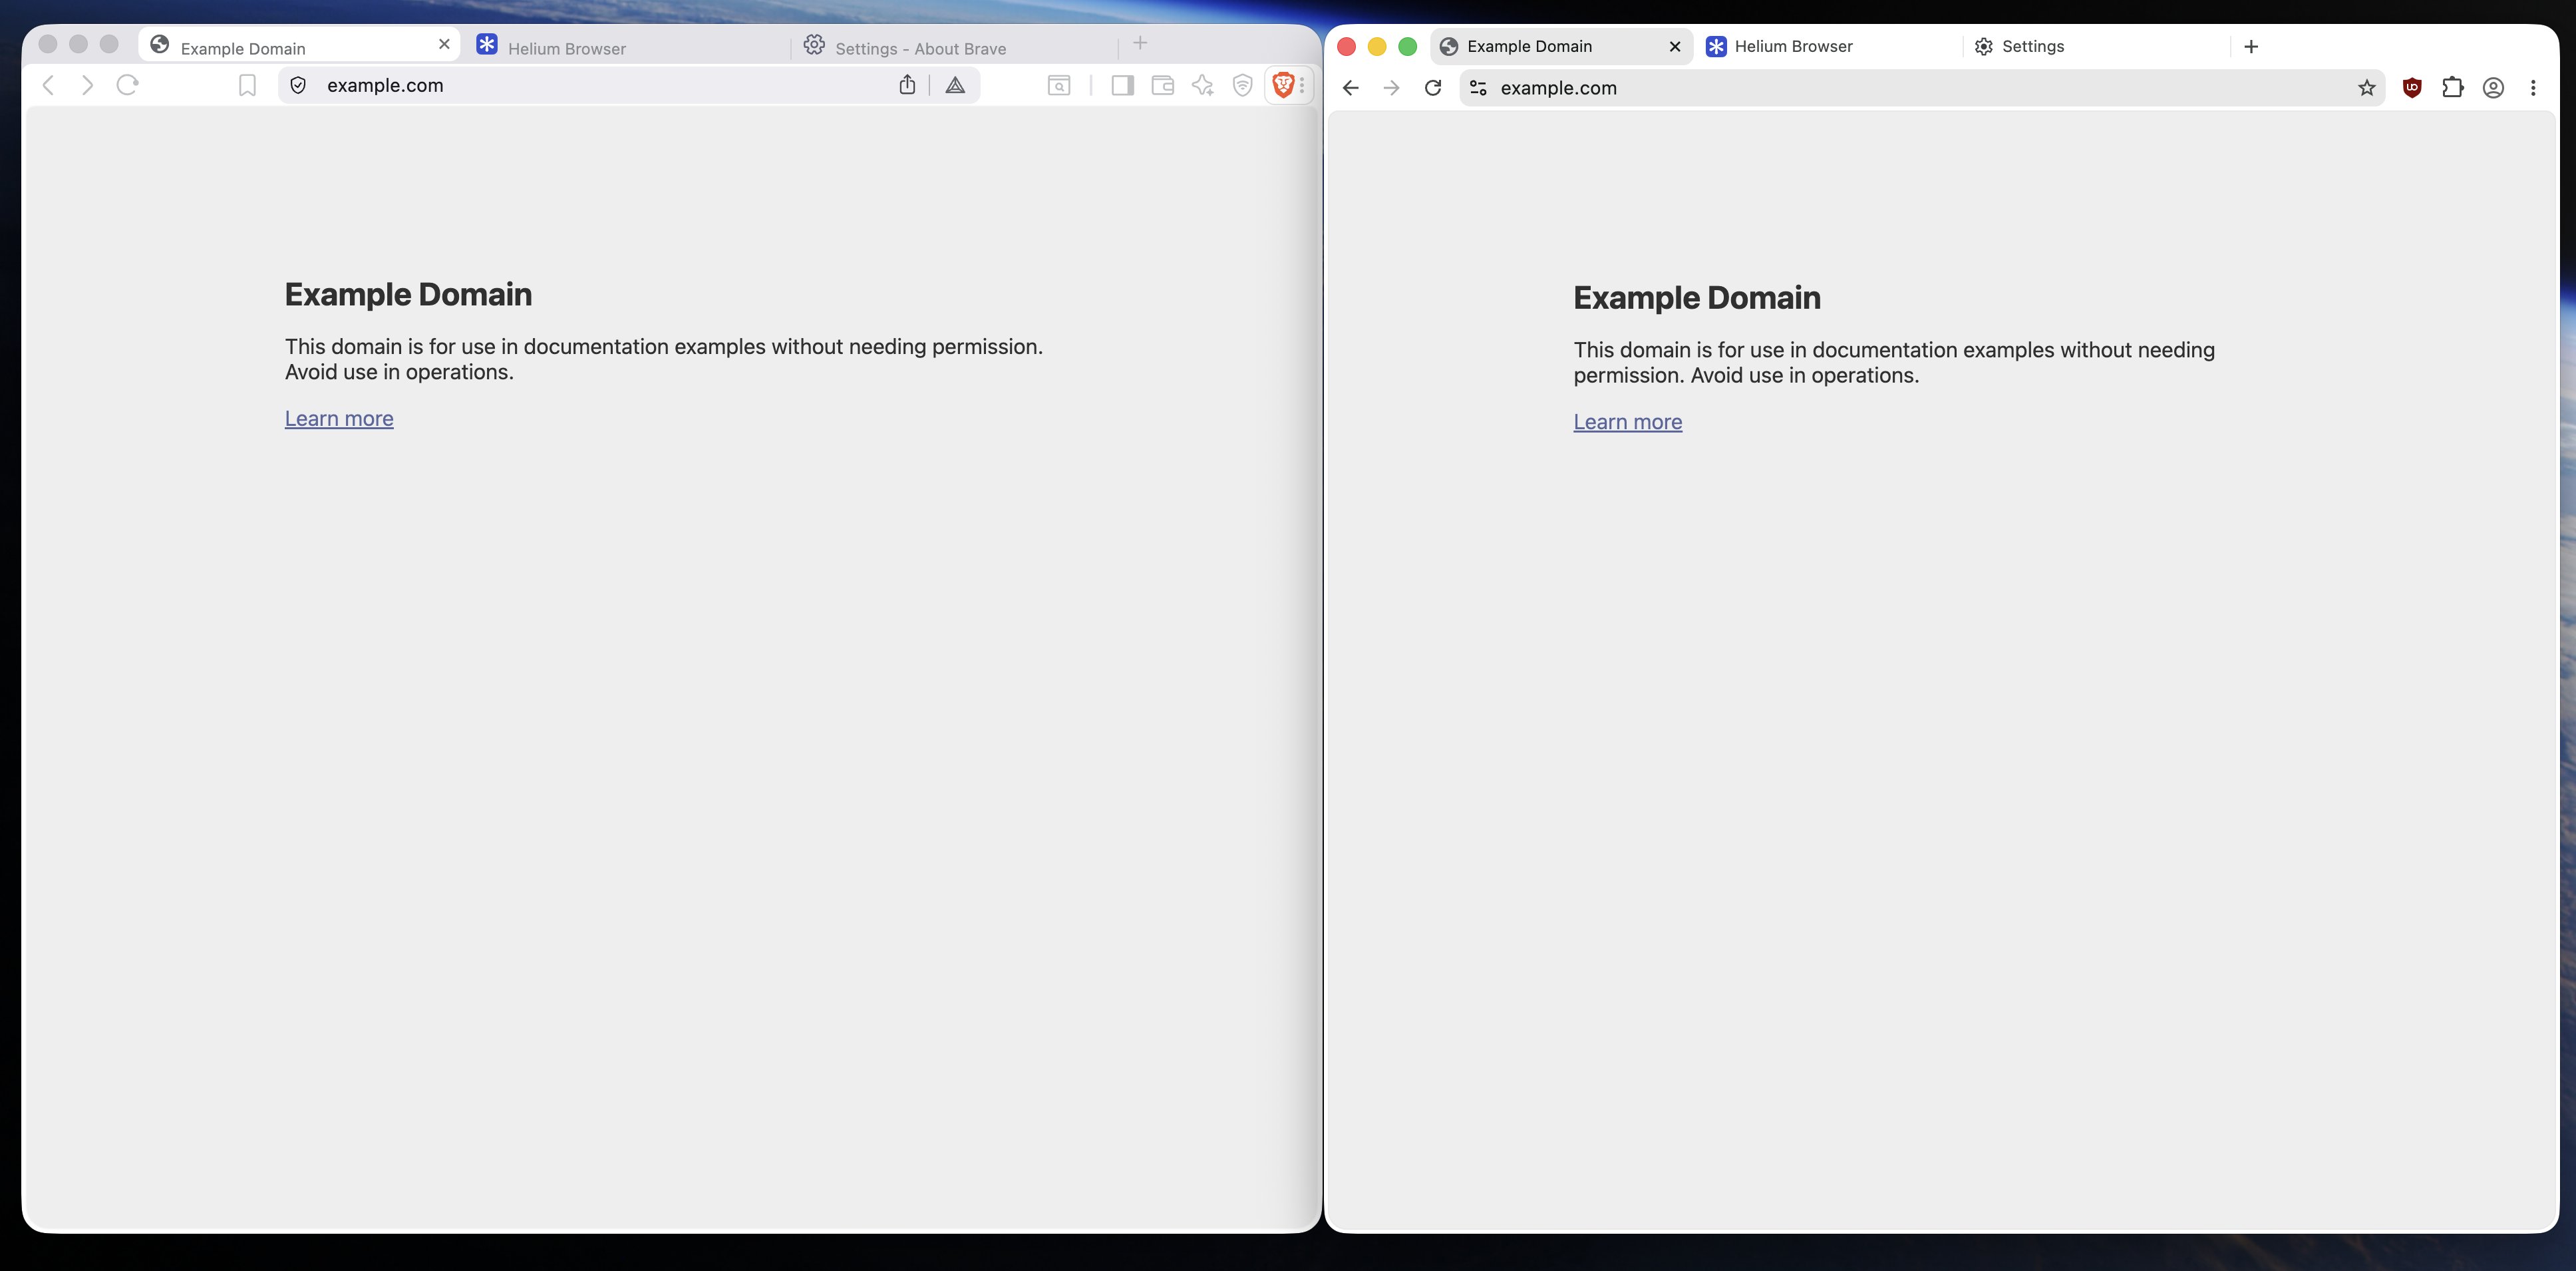The height and width of the screenshot is (1271, 2576).
Task: Open the Leo AI sparkle icon in Brave
Action: (1203, 86)
